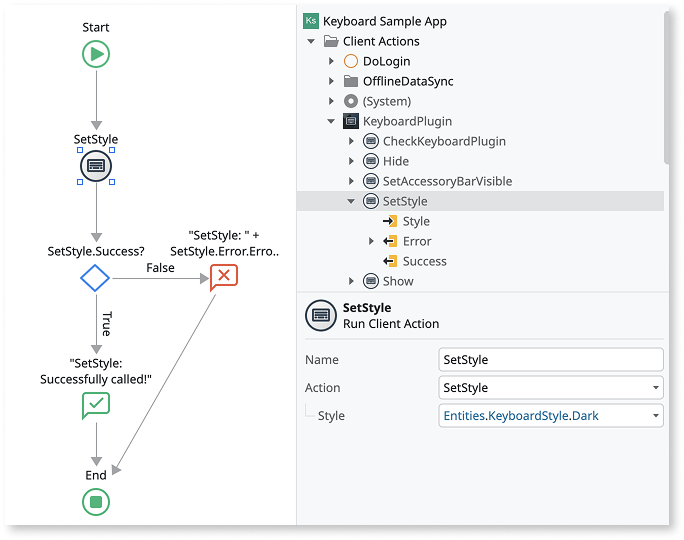Select the OfflineDataSync tree label
Screen dimensions: 684x540
pos(408,81)
